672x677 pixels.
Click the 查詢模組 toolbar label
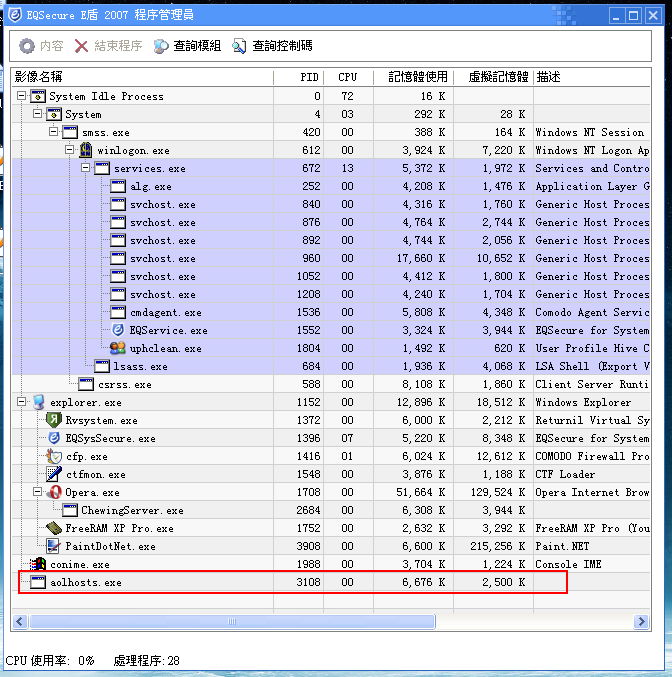point(197,46)
